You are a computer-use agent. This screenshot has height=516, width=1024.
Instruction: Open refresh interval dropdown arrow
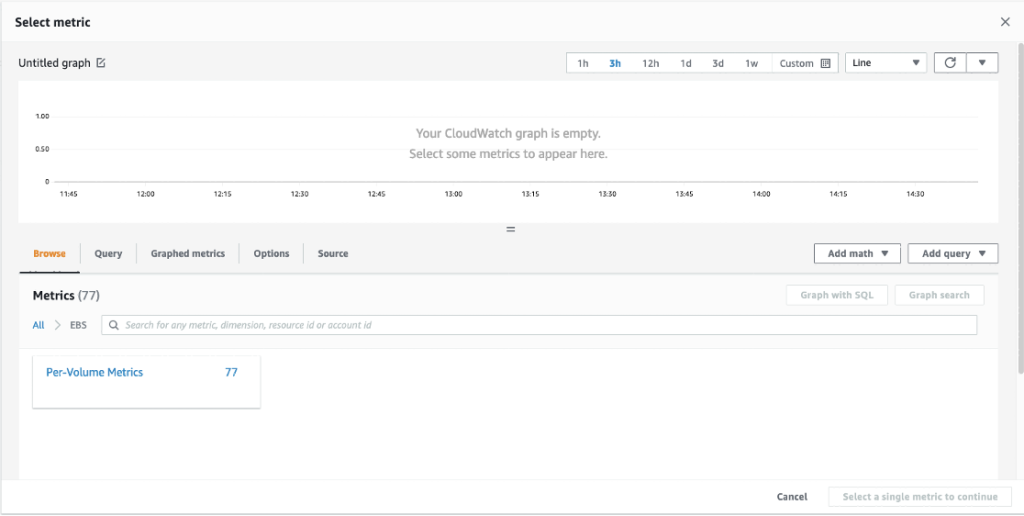(x=982, y=63)
